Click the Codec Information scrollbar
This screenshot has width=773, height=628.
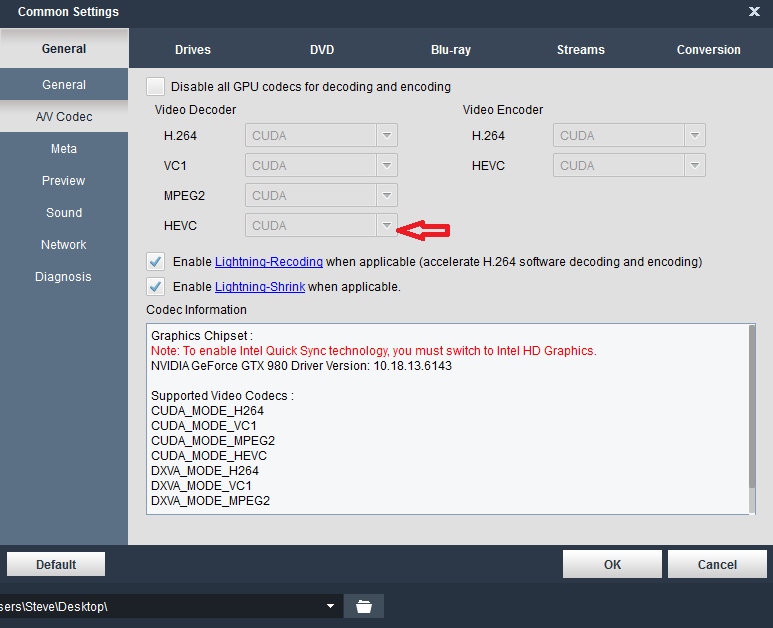tap(752, 420)
